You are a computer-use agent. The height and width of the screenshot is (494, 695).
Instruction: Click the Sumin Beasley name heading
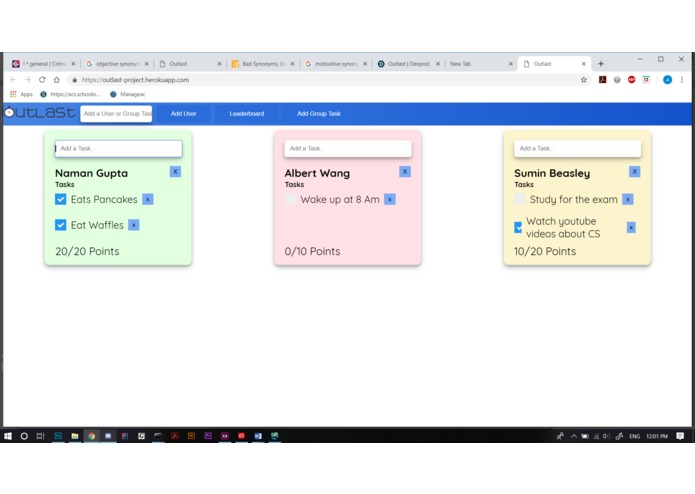click(x=552, y=173)
